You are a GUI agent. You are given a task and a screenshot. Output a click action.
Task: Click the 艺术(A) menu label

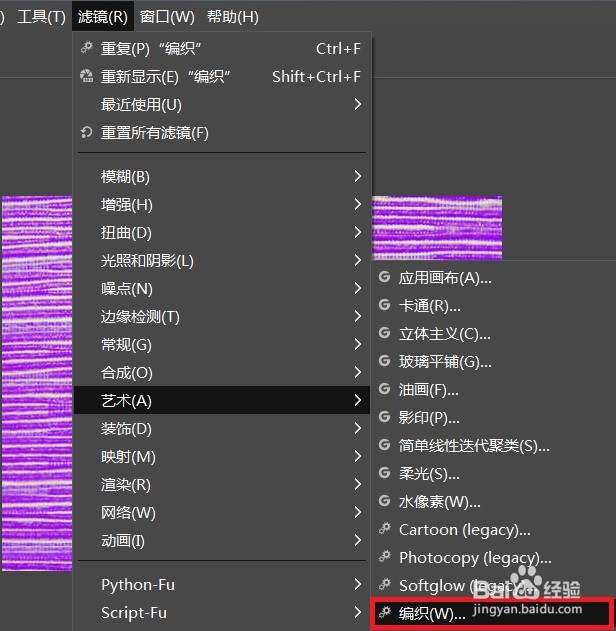126,400
